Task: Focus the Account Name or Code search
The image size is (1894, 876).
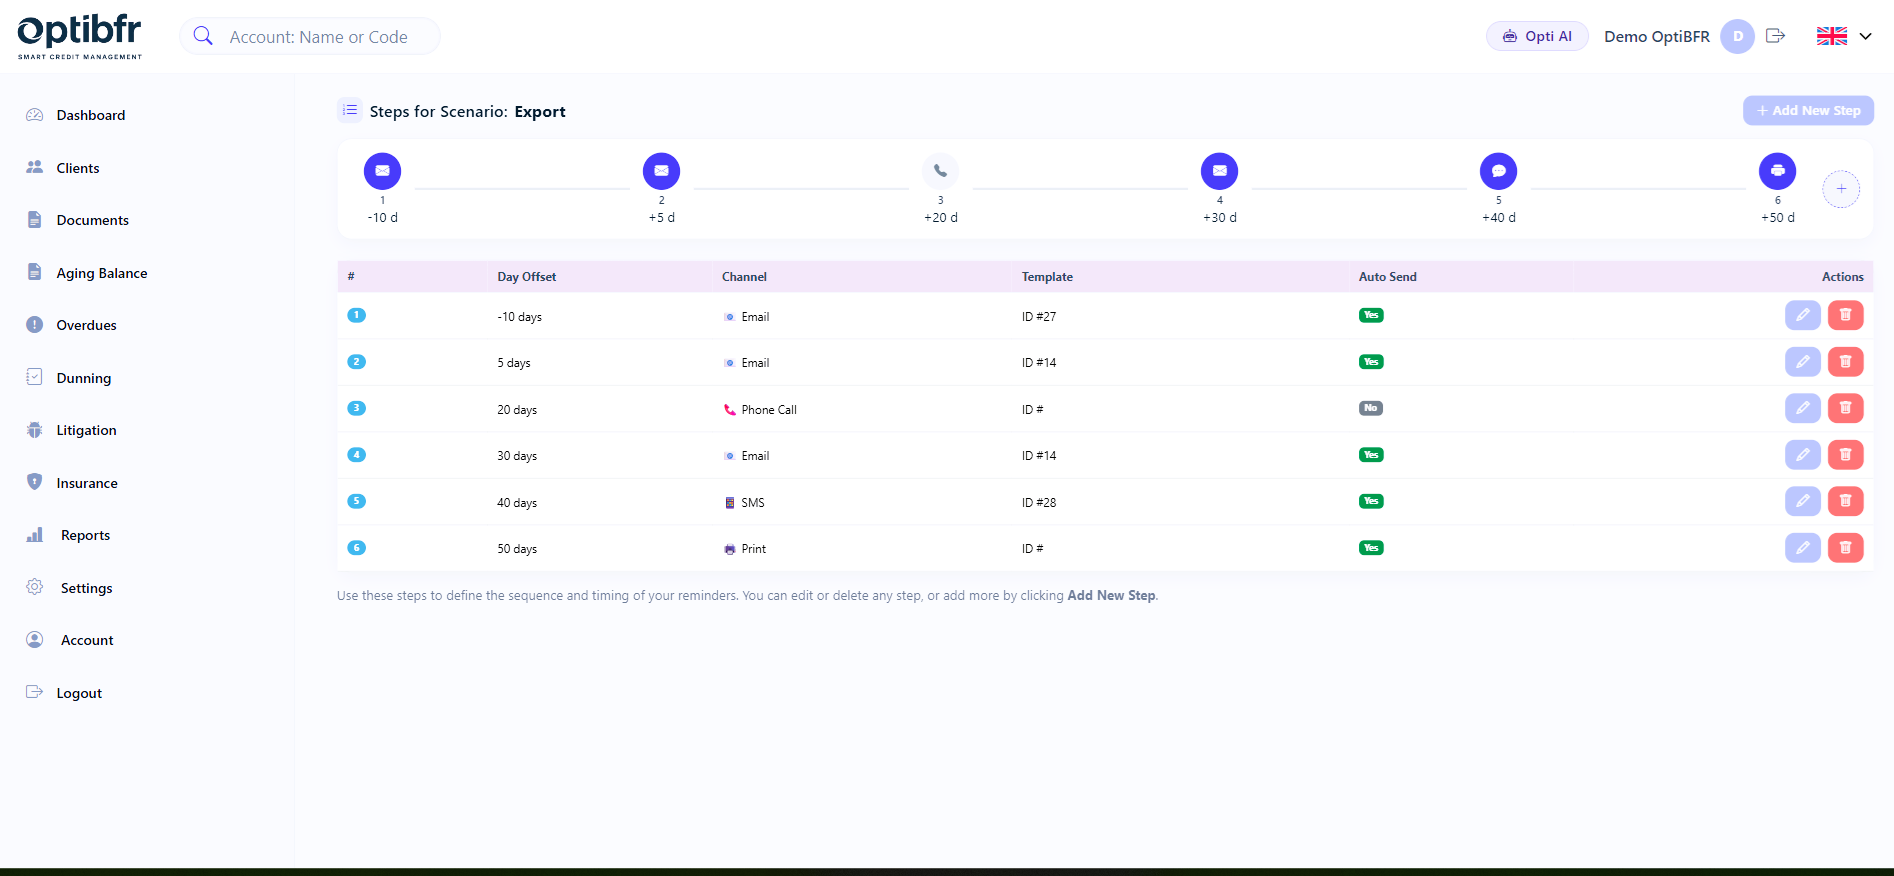Action: click(318, 37)
